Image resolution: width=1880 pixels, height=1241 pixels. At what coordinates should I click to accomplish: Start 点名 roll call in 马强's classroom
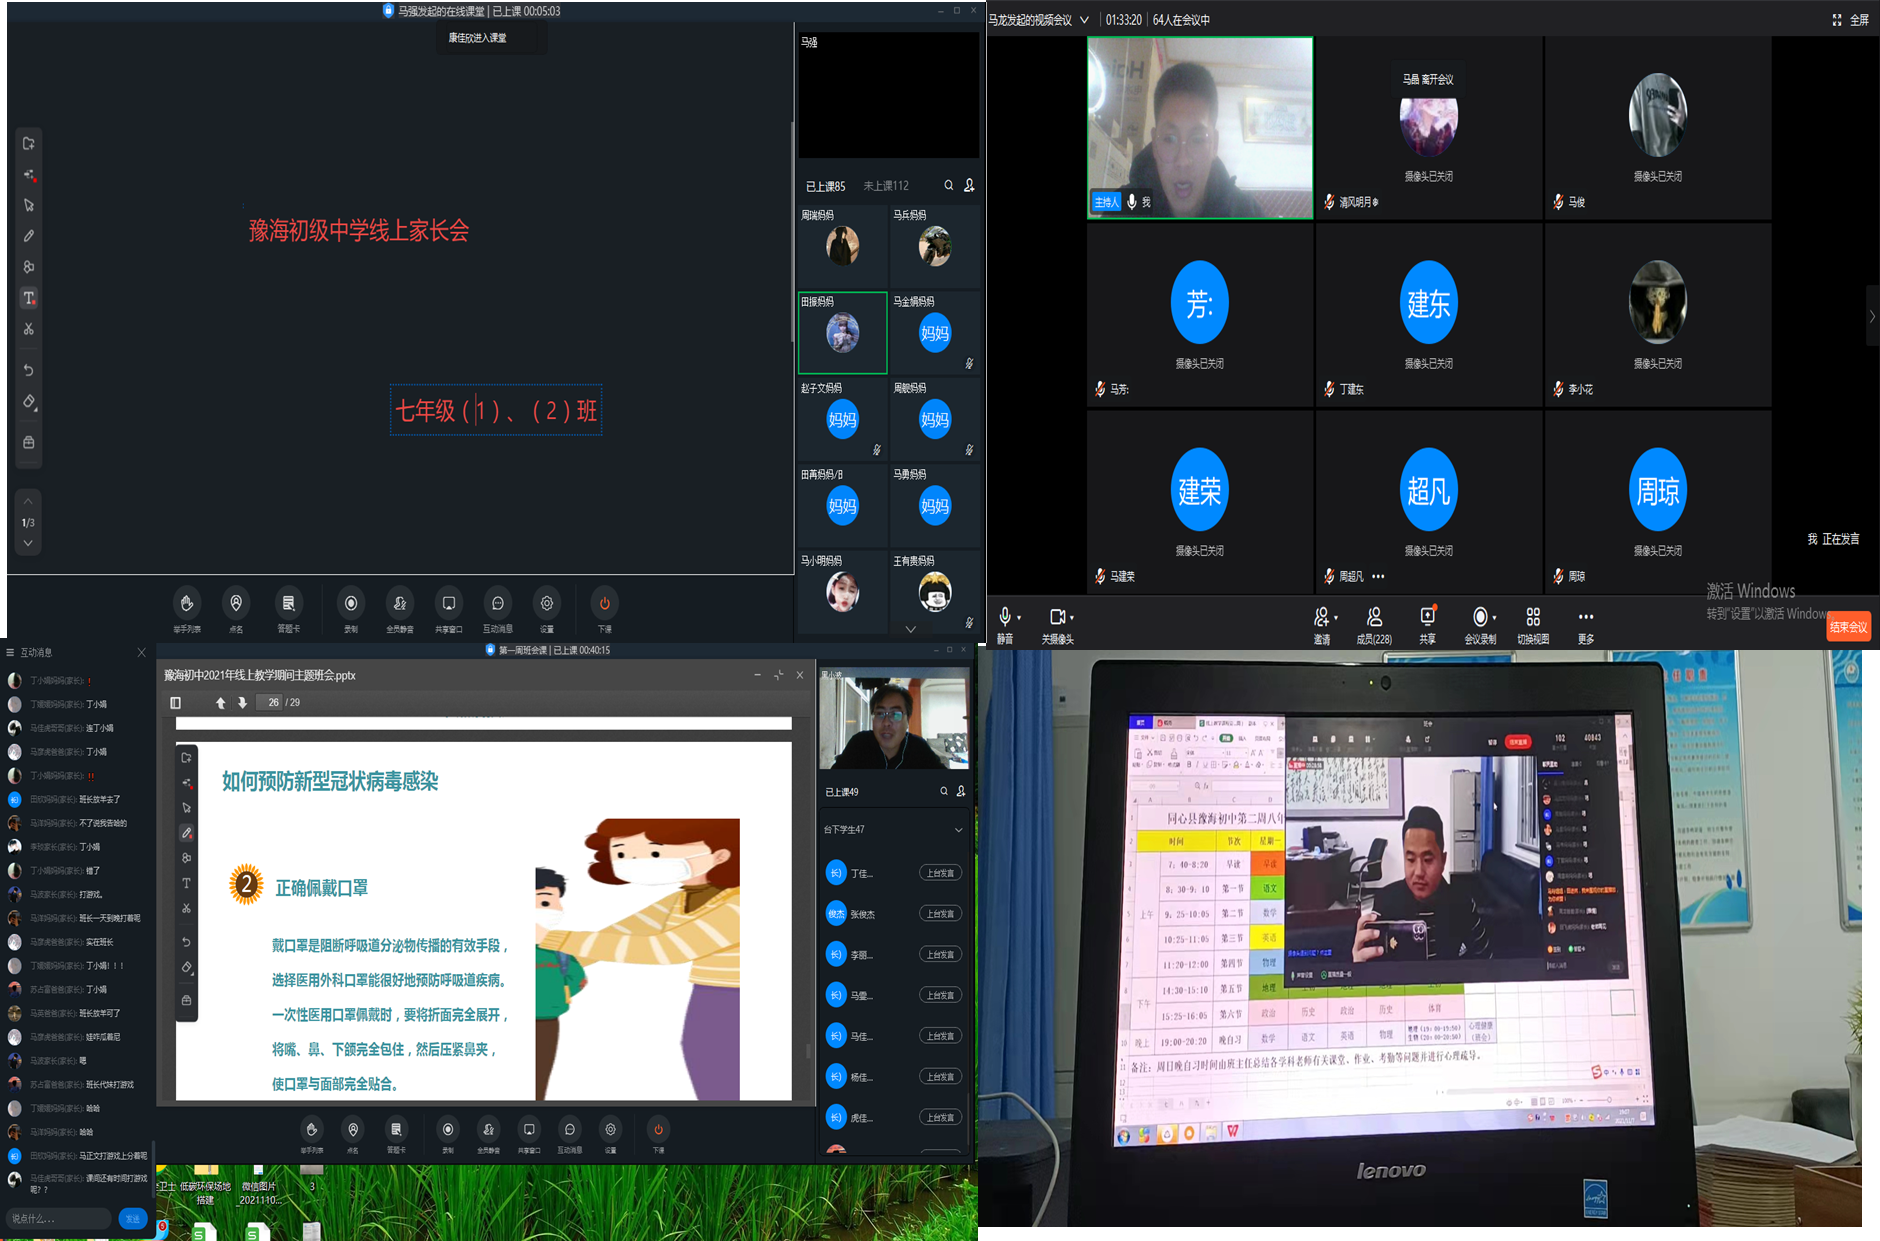click(236, 609)
